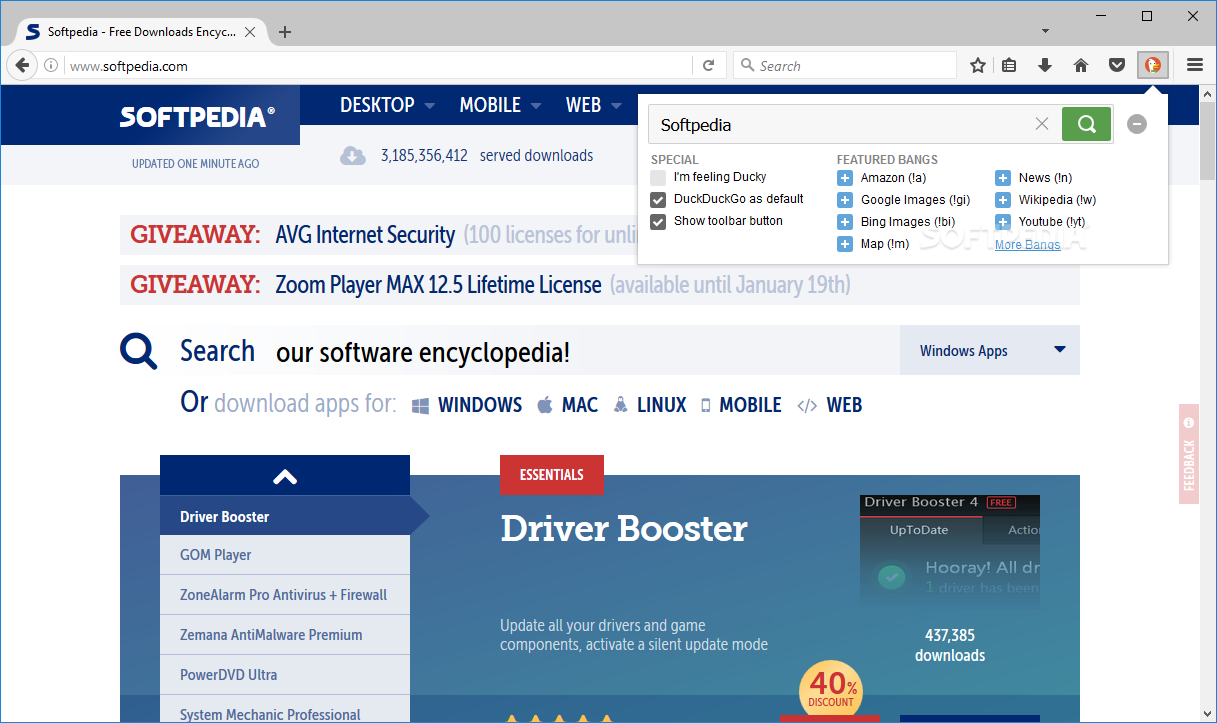
Task: Open the Pocket icon in the toolbar
Action: tap(1117, 65)
